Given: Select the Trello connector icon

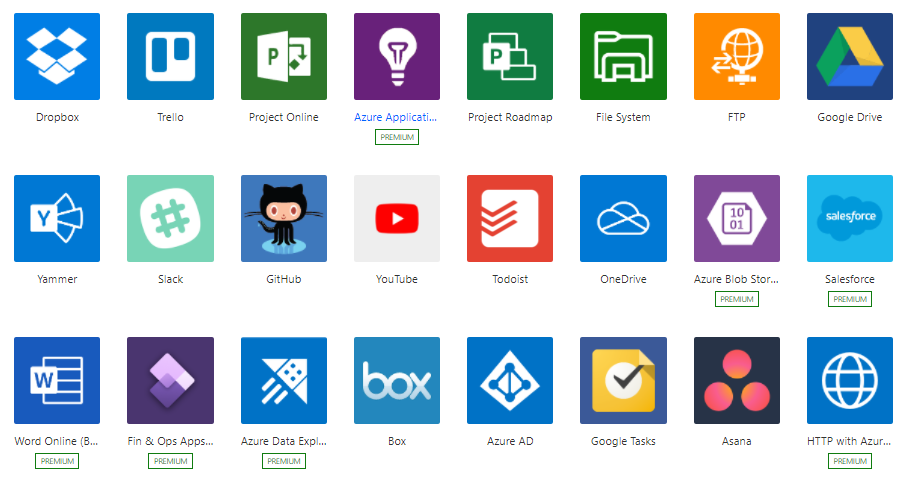Looking at the screenshot, I should [x=170, y=57].
